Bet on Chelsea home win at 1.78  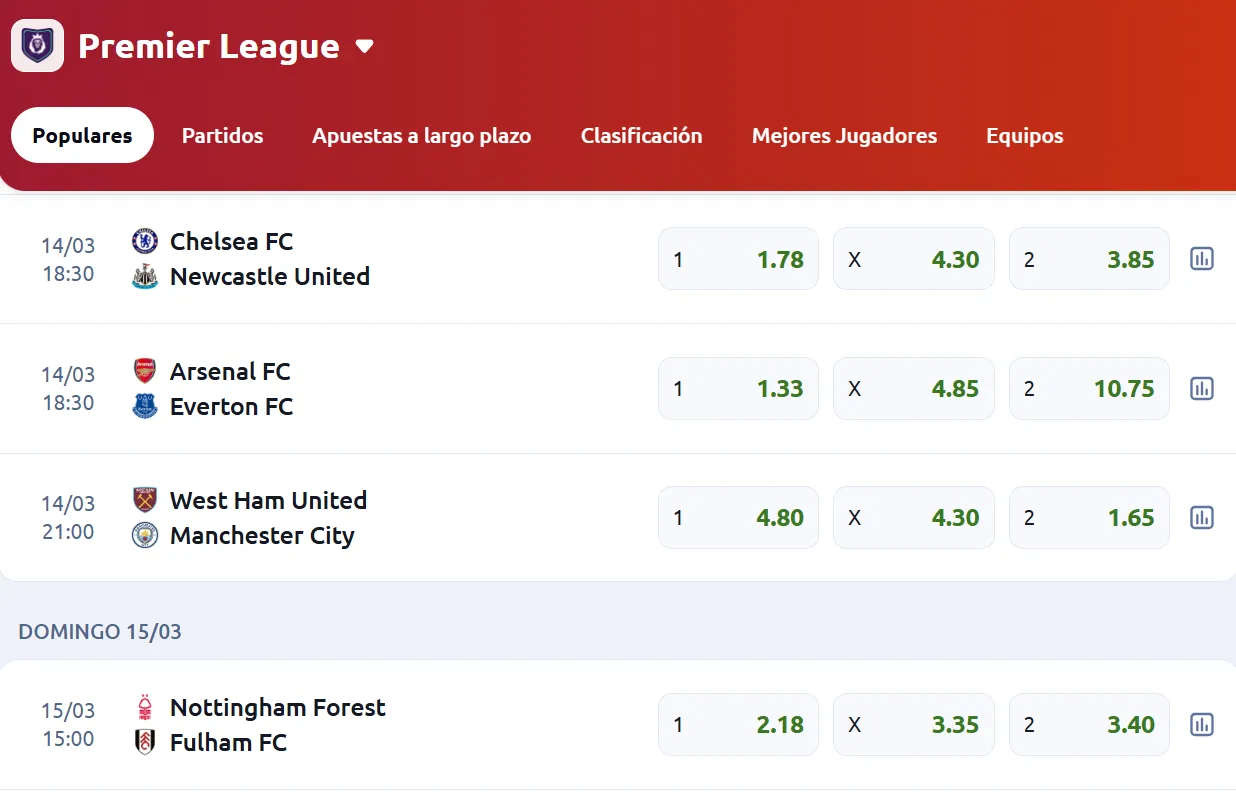738,259
